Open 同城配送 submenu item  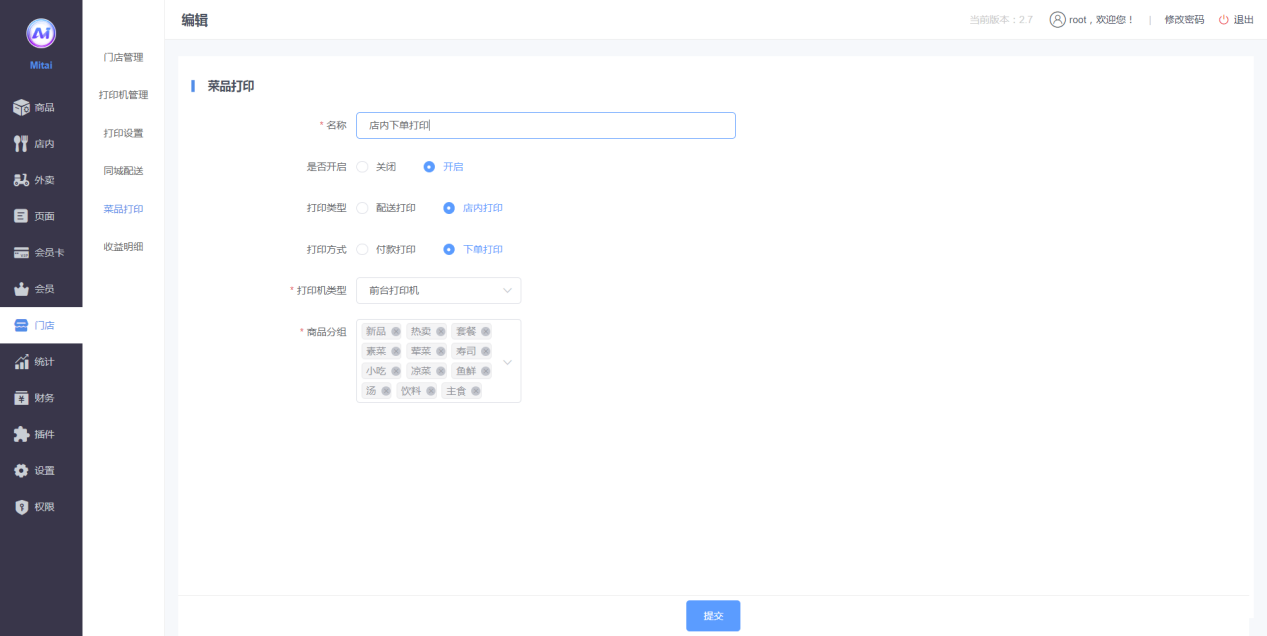click(123, 171)
